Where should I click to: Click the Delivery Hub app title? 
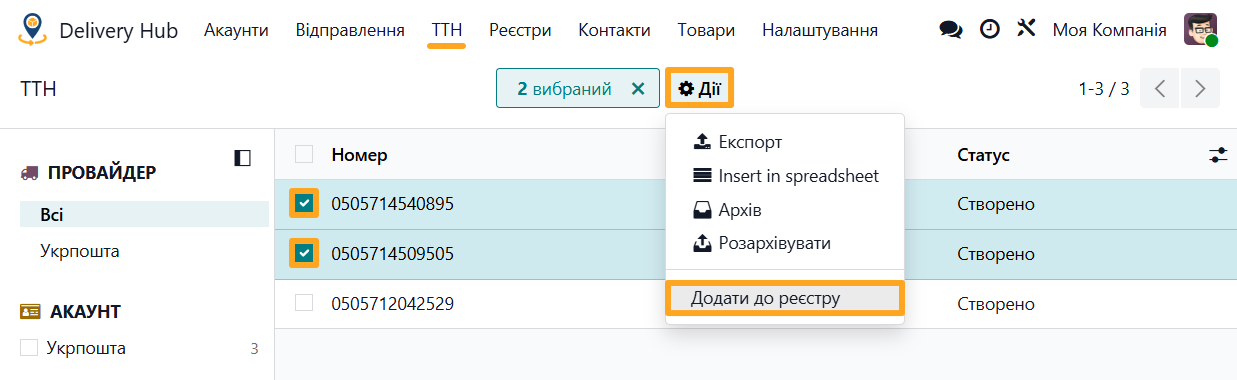point(118,31)
